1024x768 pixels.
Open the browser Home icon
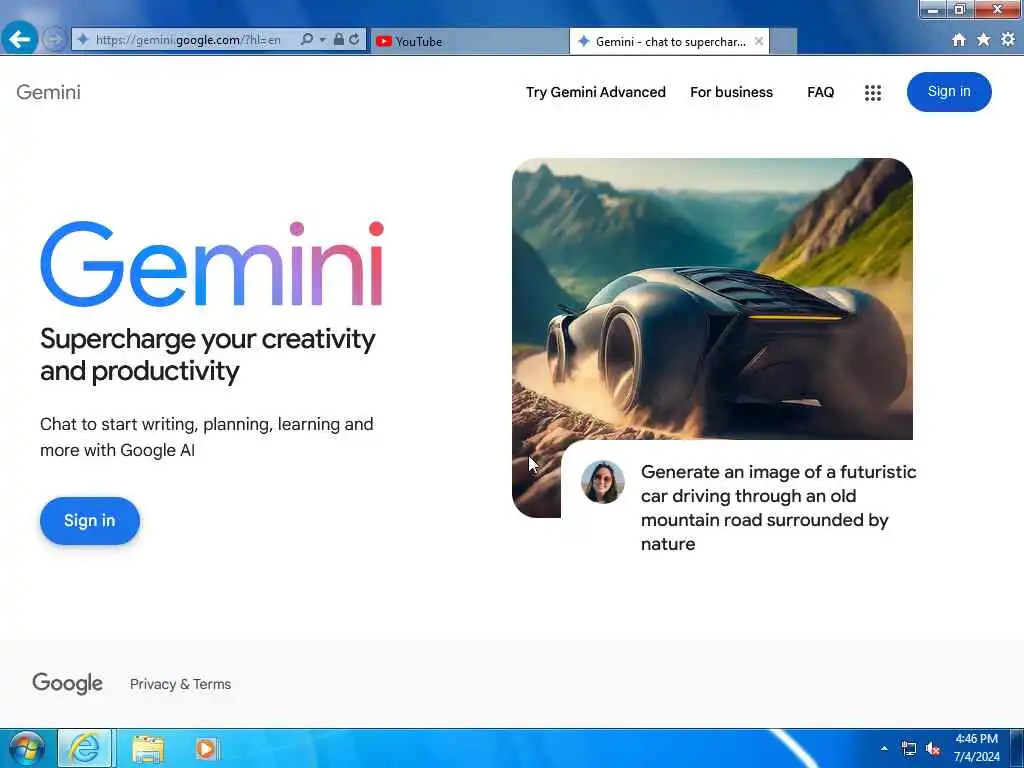point(959,40)
